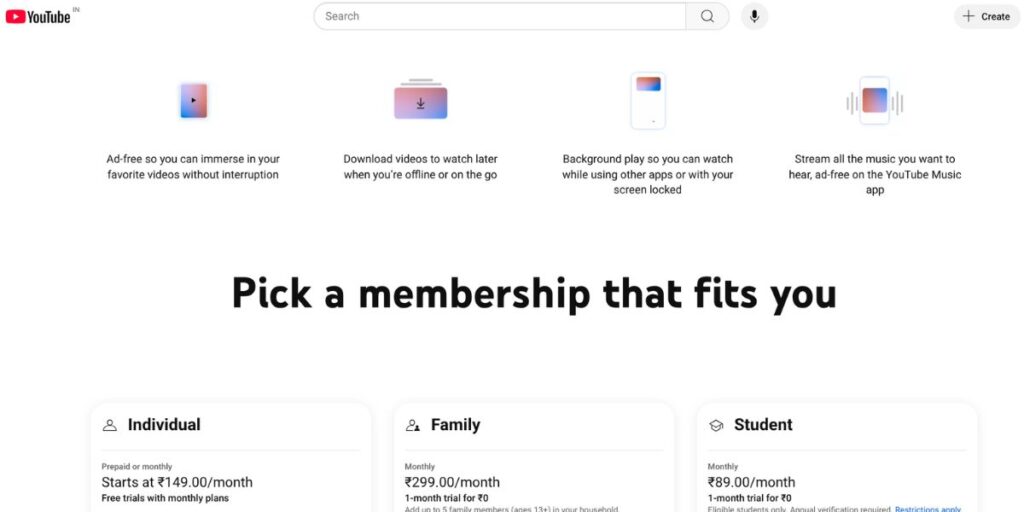Viewport: 1024px width, 512px height.
Task: Select the Student membership card heading
Action: (763, 424)
